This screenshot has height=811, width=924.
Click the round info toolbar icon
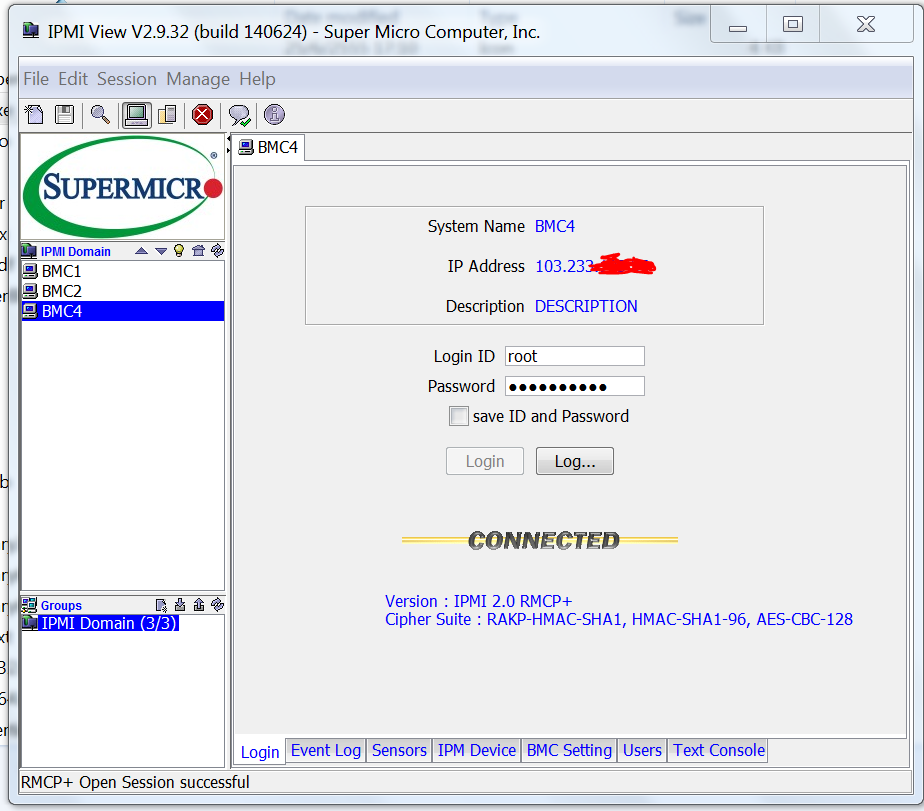click(274, 114)
